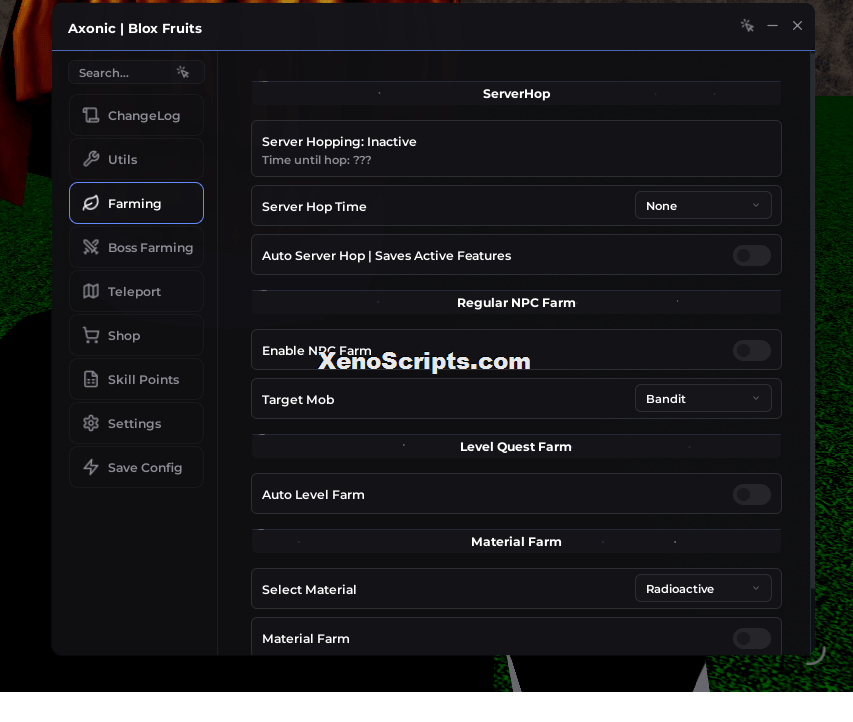The width and height of the screenshot is (853, 722).
Task: Go to Boss Farming tab
Action: click(137, 247)
